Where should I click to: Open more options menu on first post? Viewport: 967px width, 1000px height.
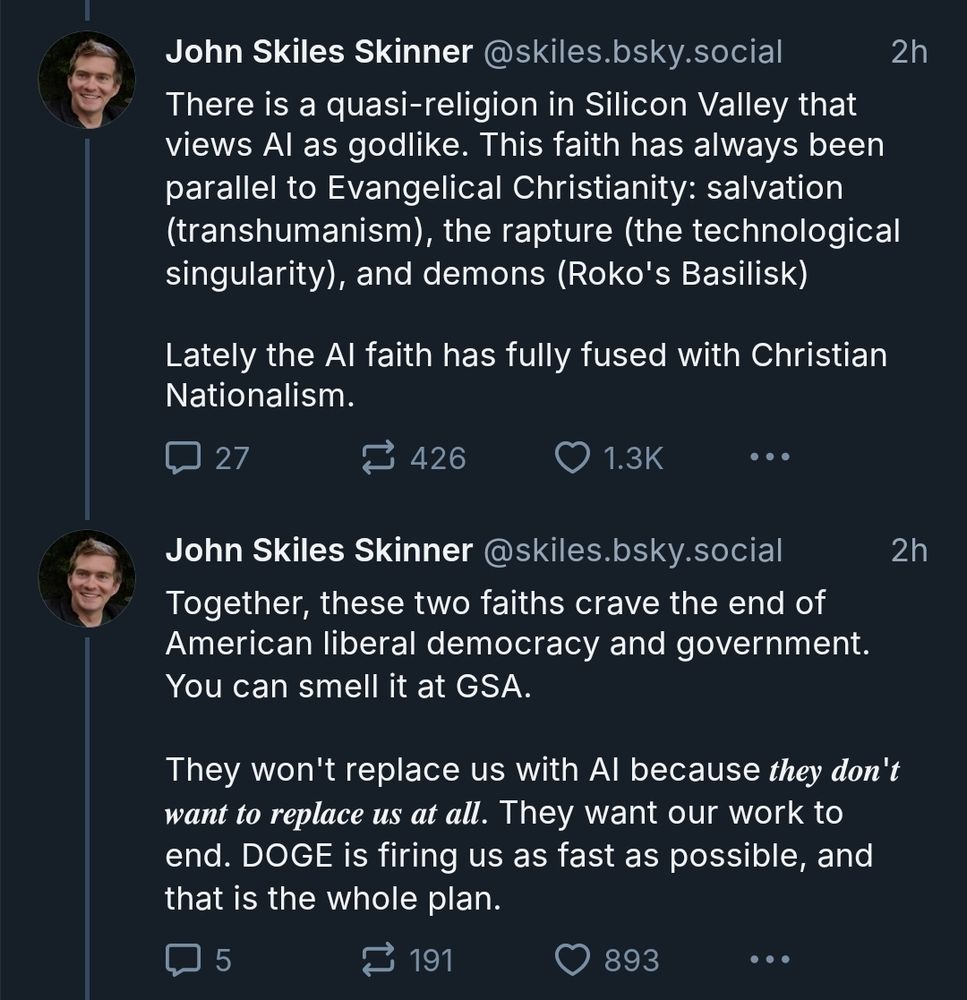[x=769, y=458]
